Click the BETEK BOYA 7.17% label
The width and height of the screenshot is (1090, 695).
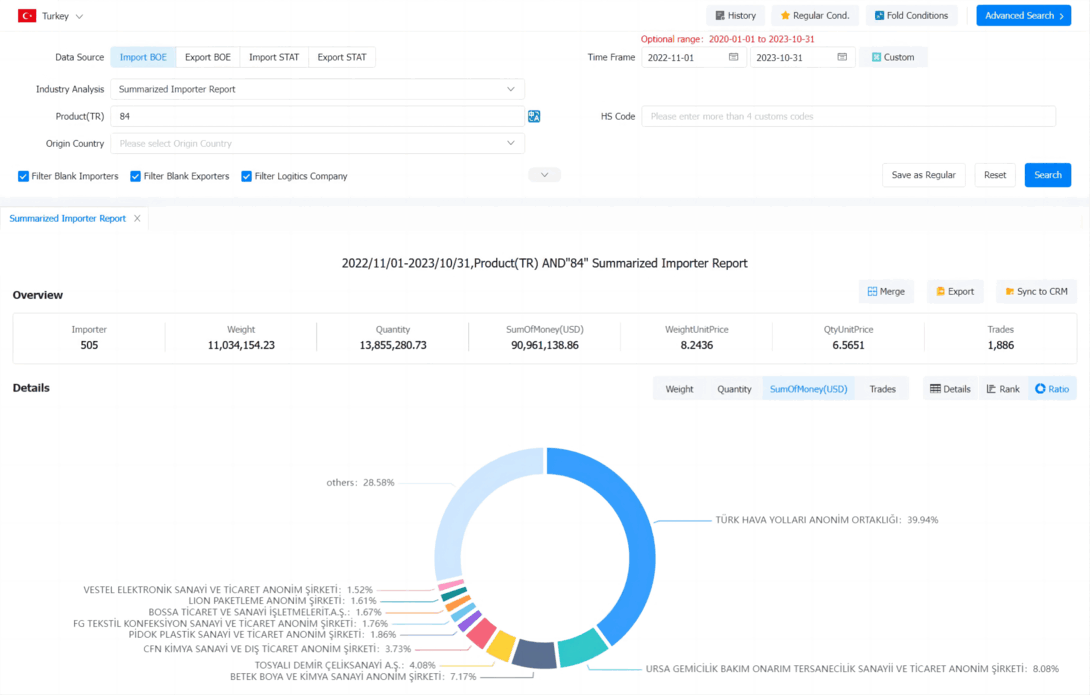353,676
